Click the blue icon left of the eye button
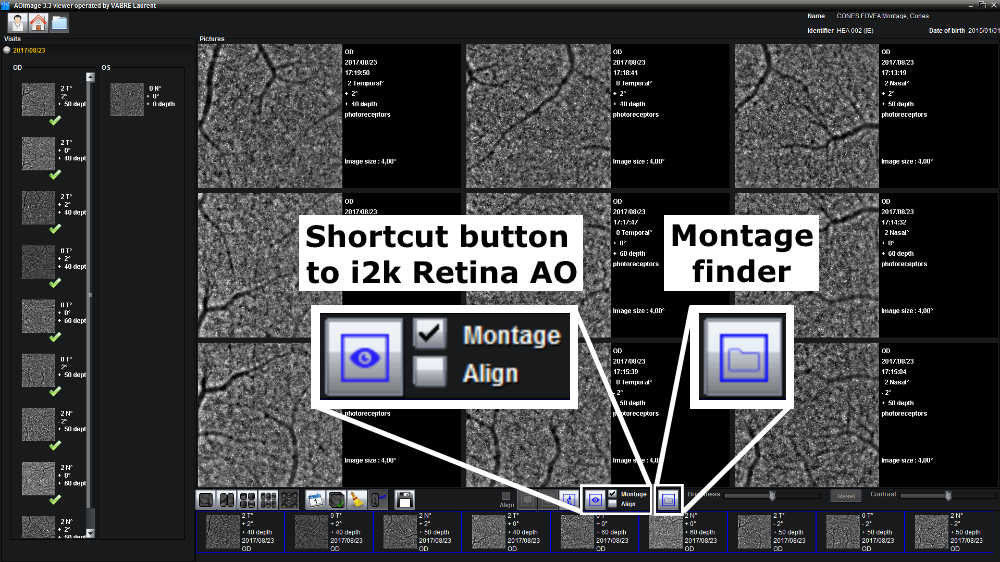The height and width of the screenshot is (562, 1000). (x=569, y=500)
